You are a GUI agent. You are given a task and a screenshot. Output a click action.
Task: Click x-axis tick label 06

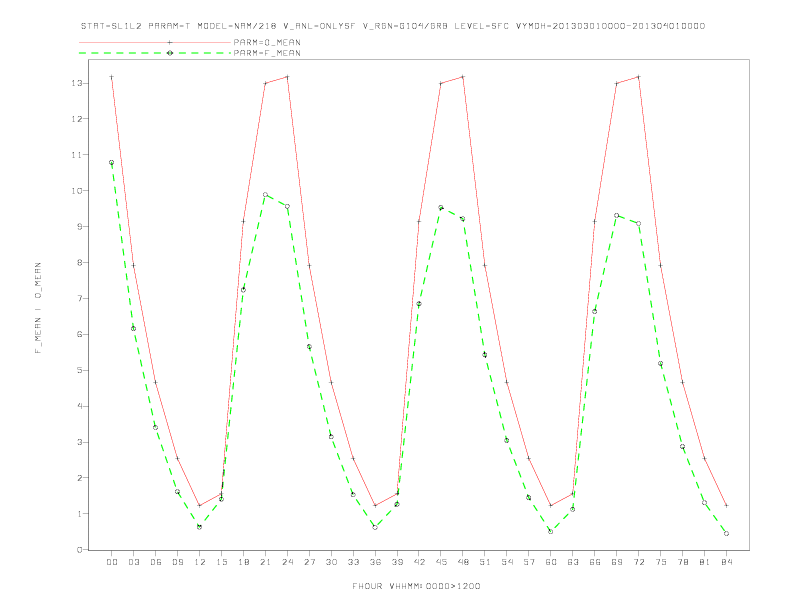click(x=156, y=562)
